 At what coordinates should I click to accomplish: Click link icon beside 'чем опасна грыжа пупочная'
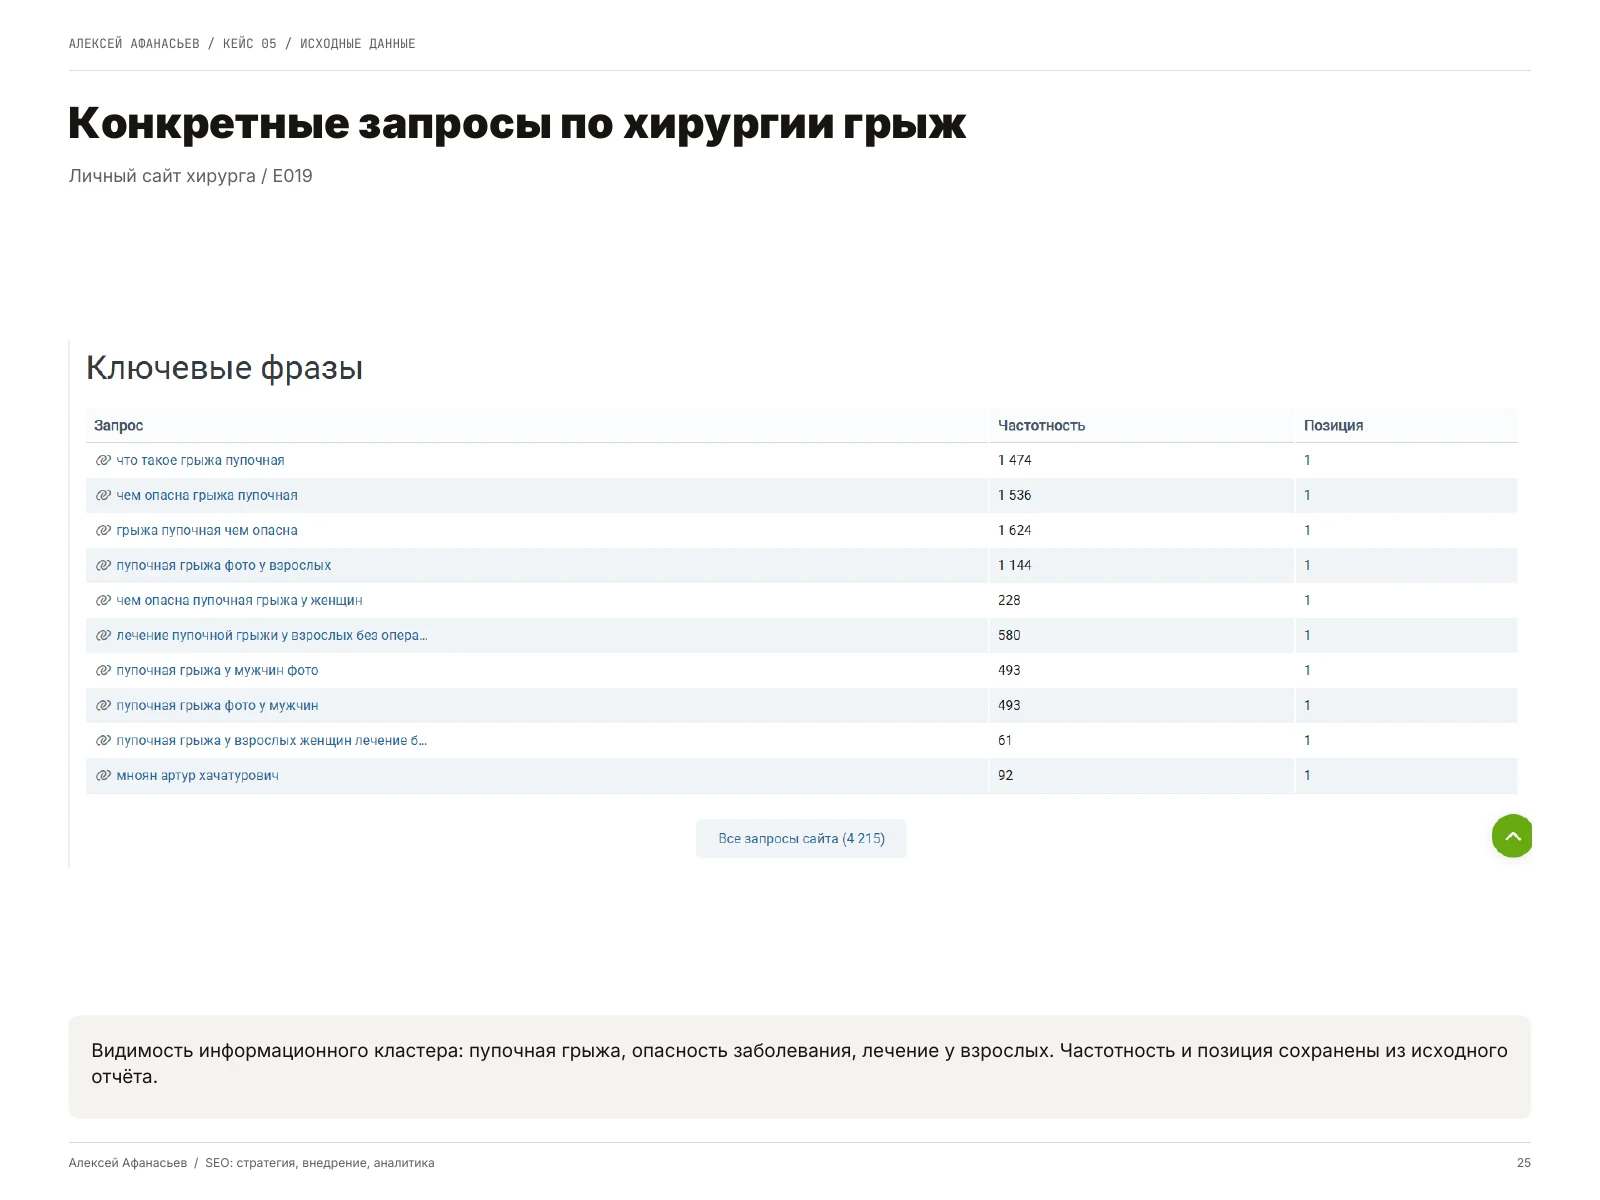point(103,495)
